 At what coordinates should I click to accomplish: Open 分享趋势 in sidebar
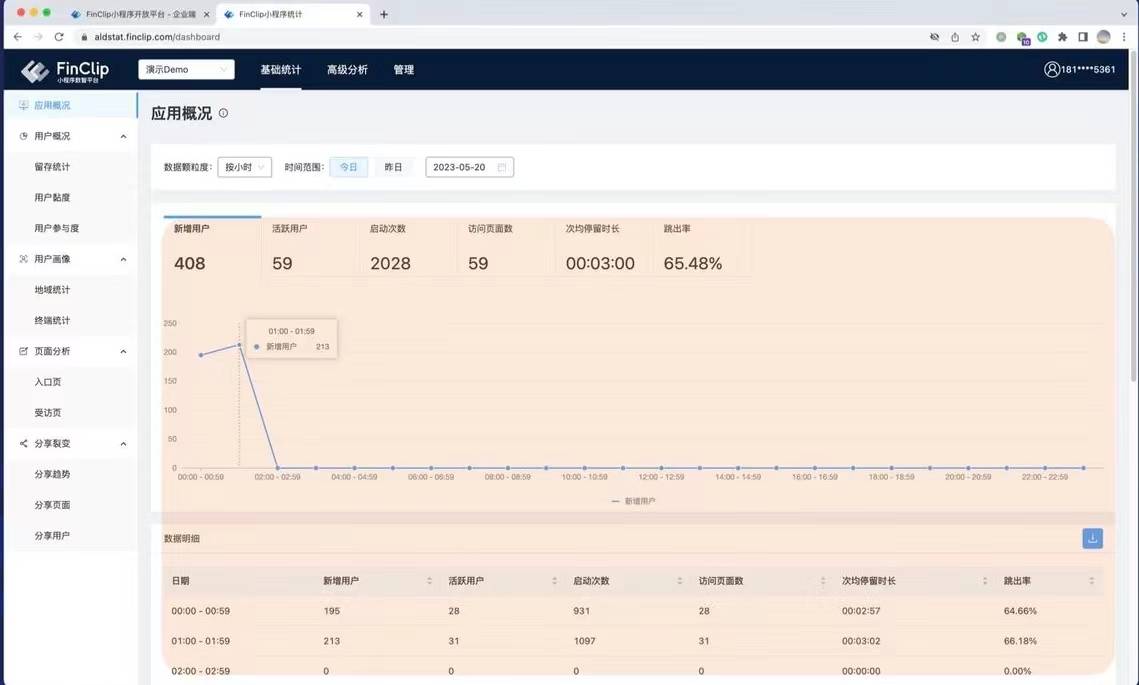point(52,474)
